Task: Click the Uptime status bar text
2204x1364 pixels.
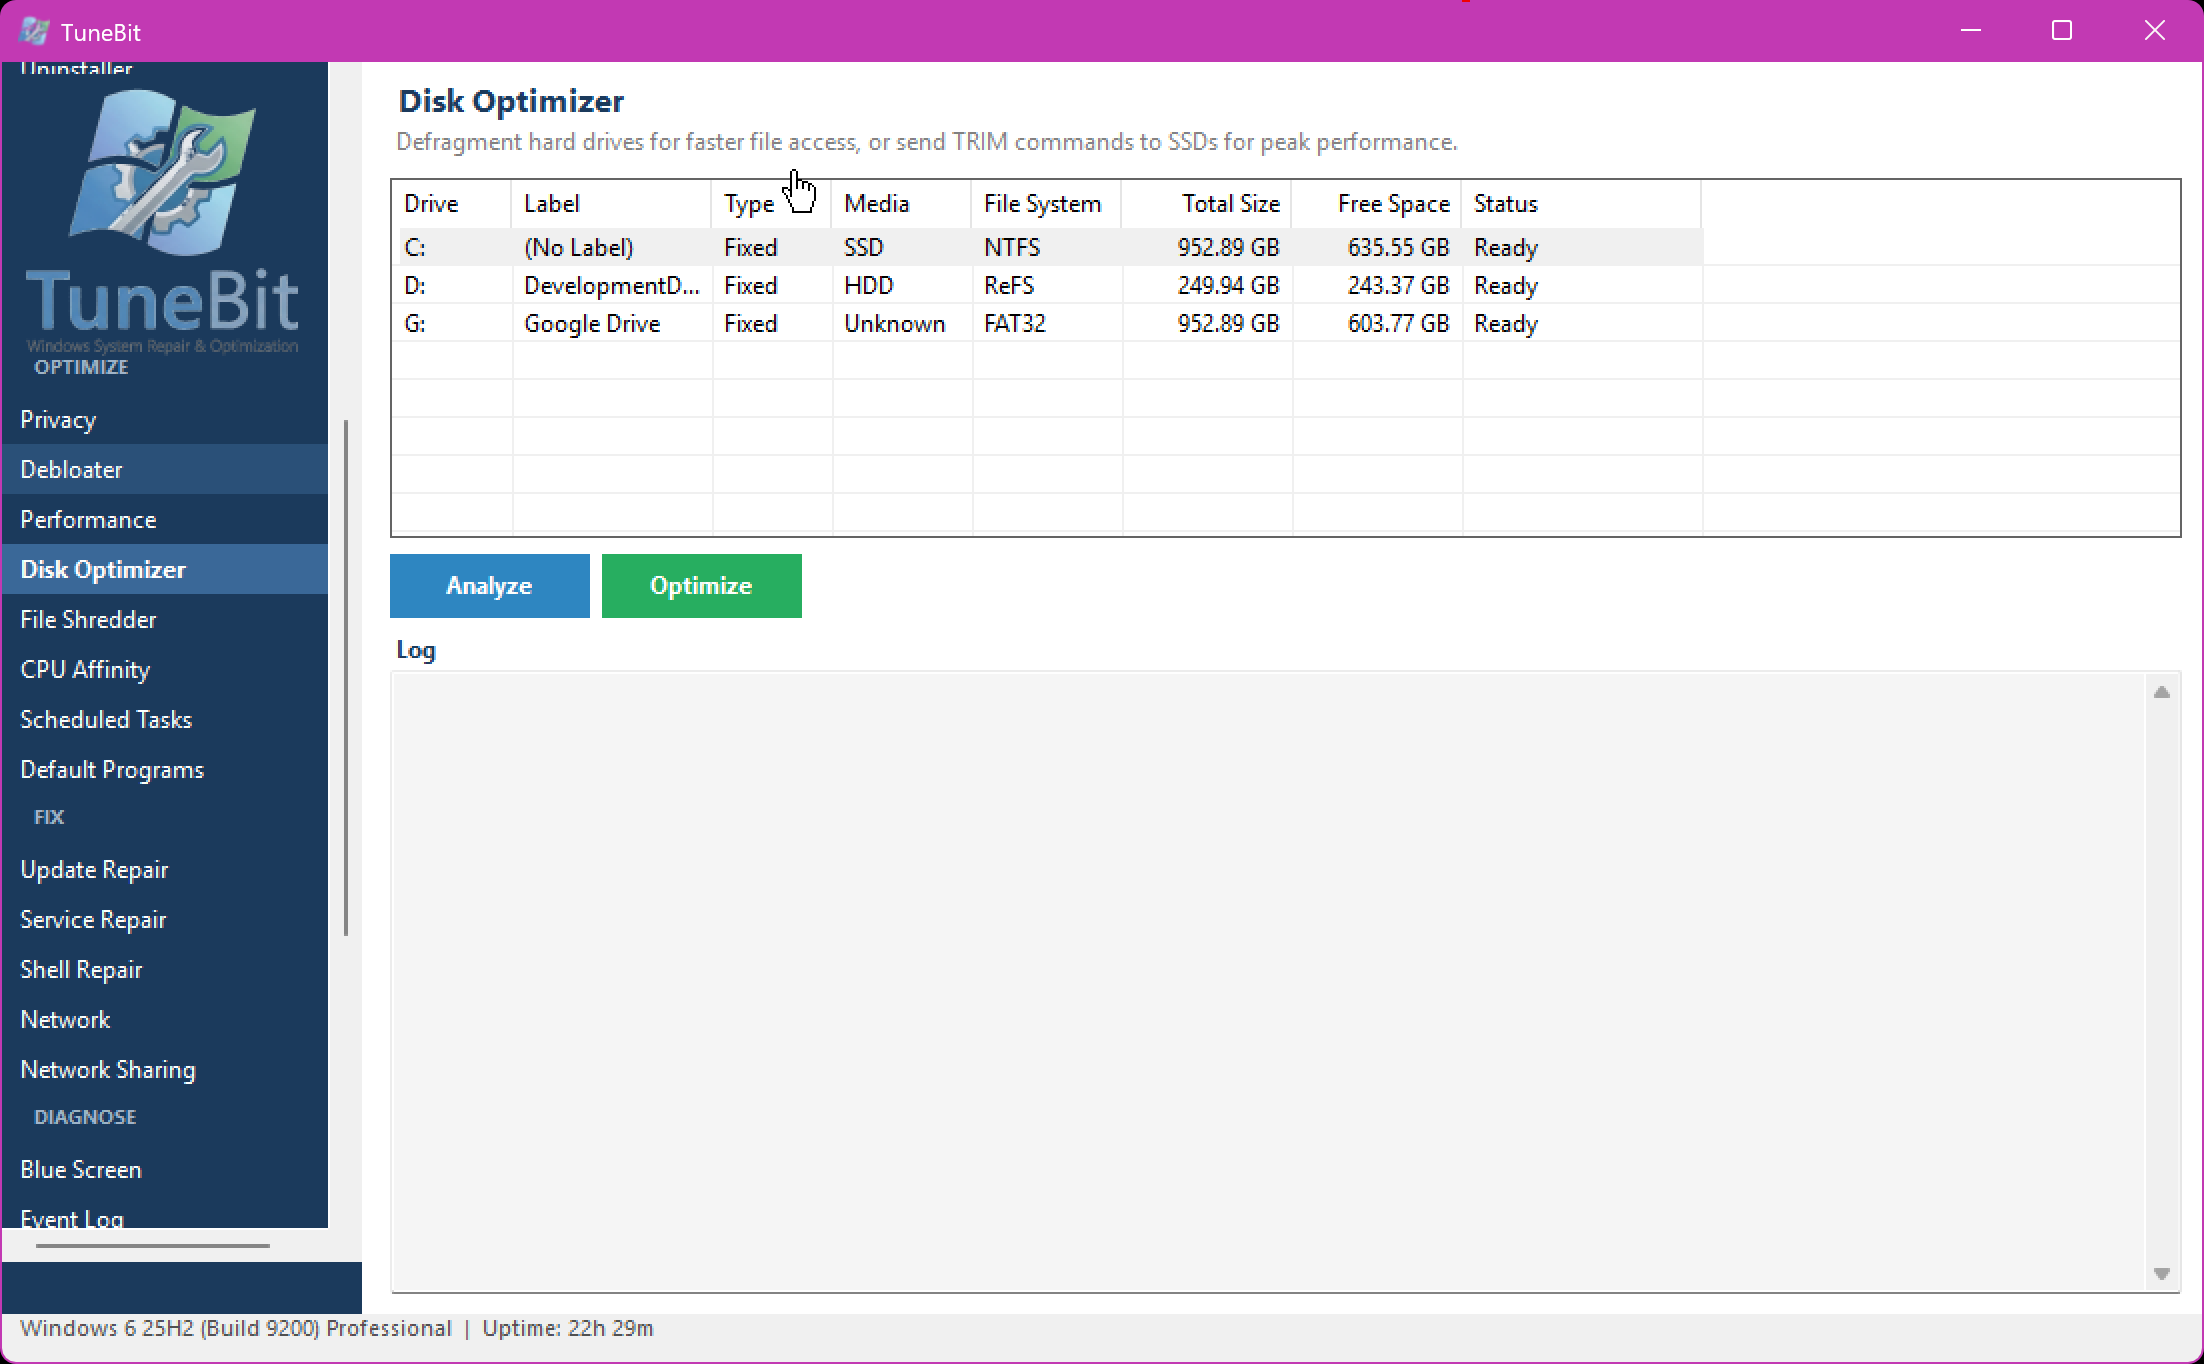Action: (x=568, y=1328)
